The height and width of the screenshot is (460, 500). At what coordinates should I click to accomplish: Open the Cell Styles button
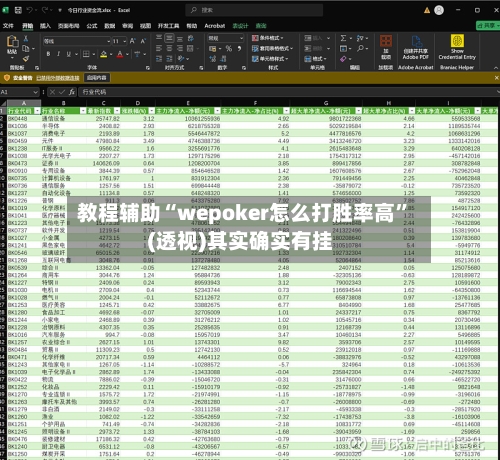270,59
